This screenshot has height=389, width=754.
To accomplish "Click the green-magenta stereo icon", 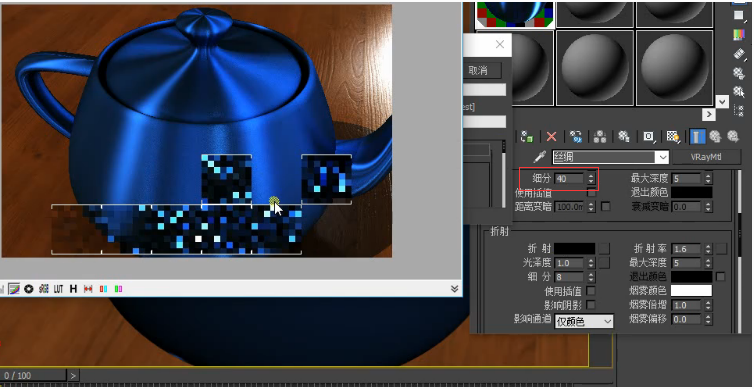I will point(118,289).
